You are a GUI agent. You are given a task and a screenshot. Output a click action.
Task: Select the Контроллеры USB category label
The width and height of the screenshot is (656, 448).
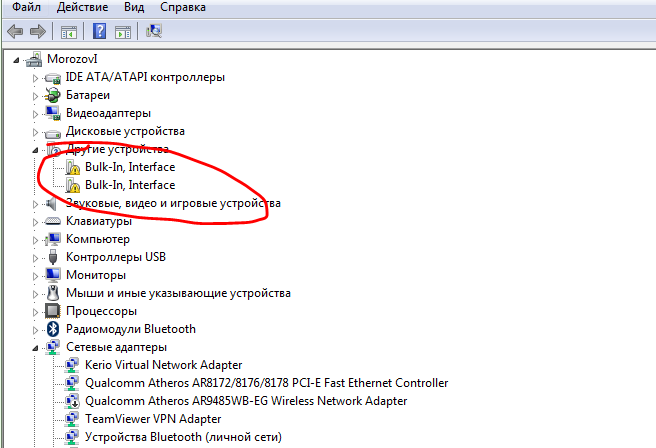[x=116, y=257]
